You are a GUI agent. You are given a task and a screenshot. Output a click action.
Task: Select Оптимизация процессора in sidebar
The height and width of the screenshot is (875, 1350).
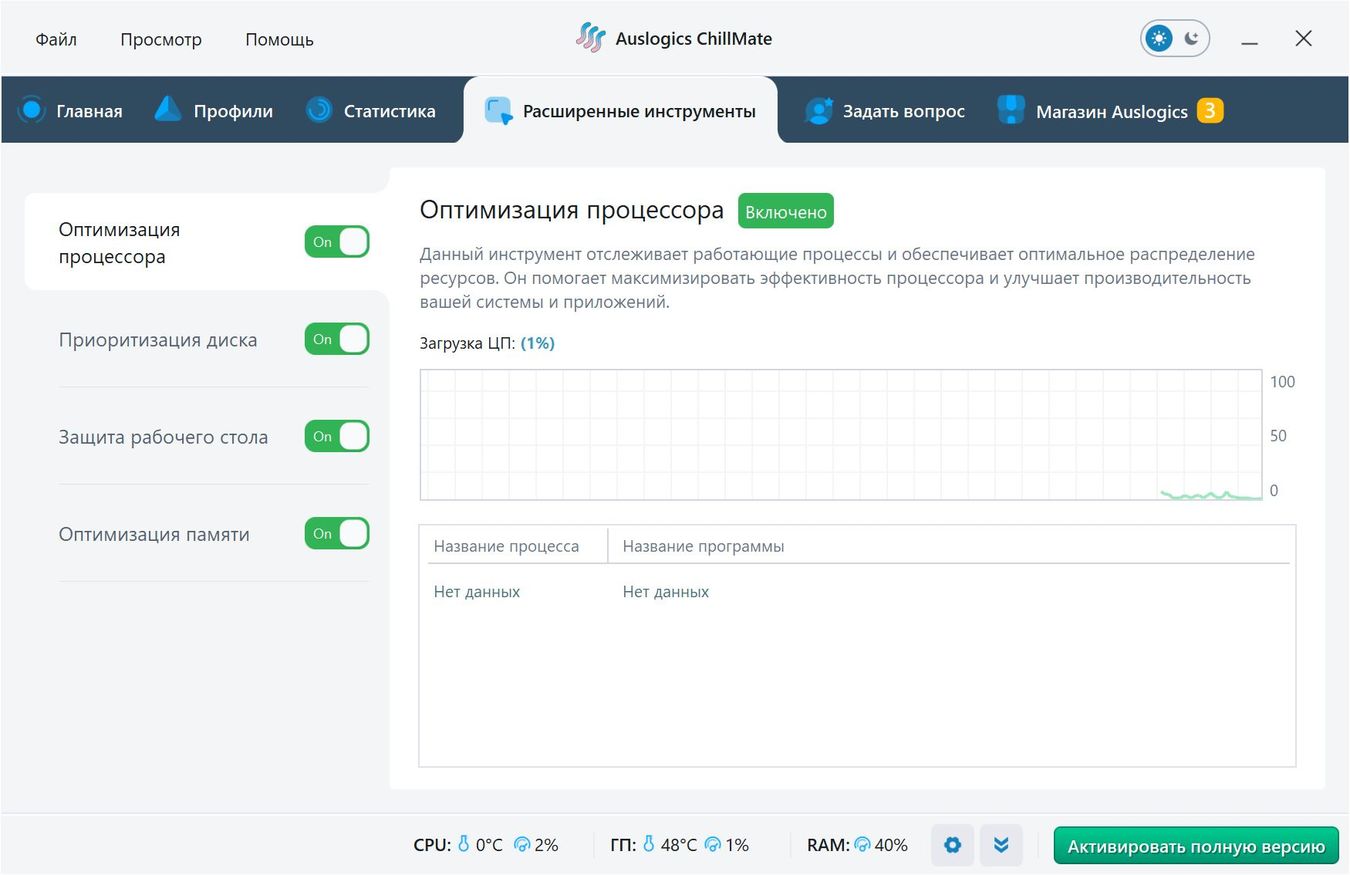coord(119,243)
